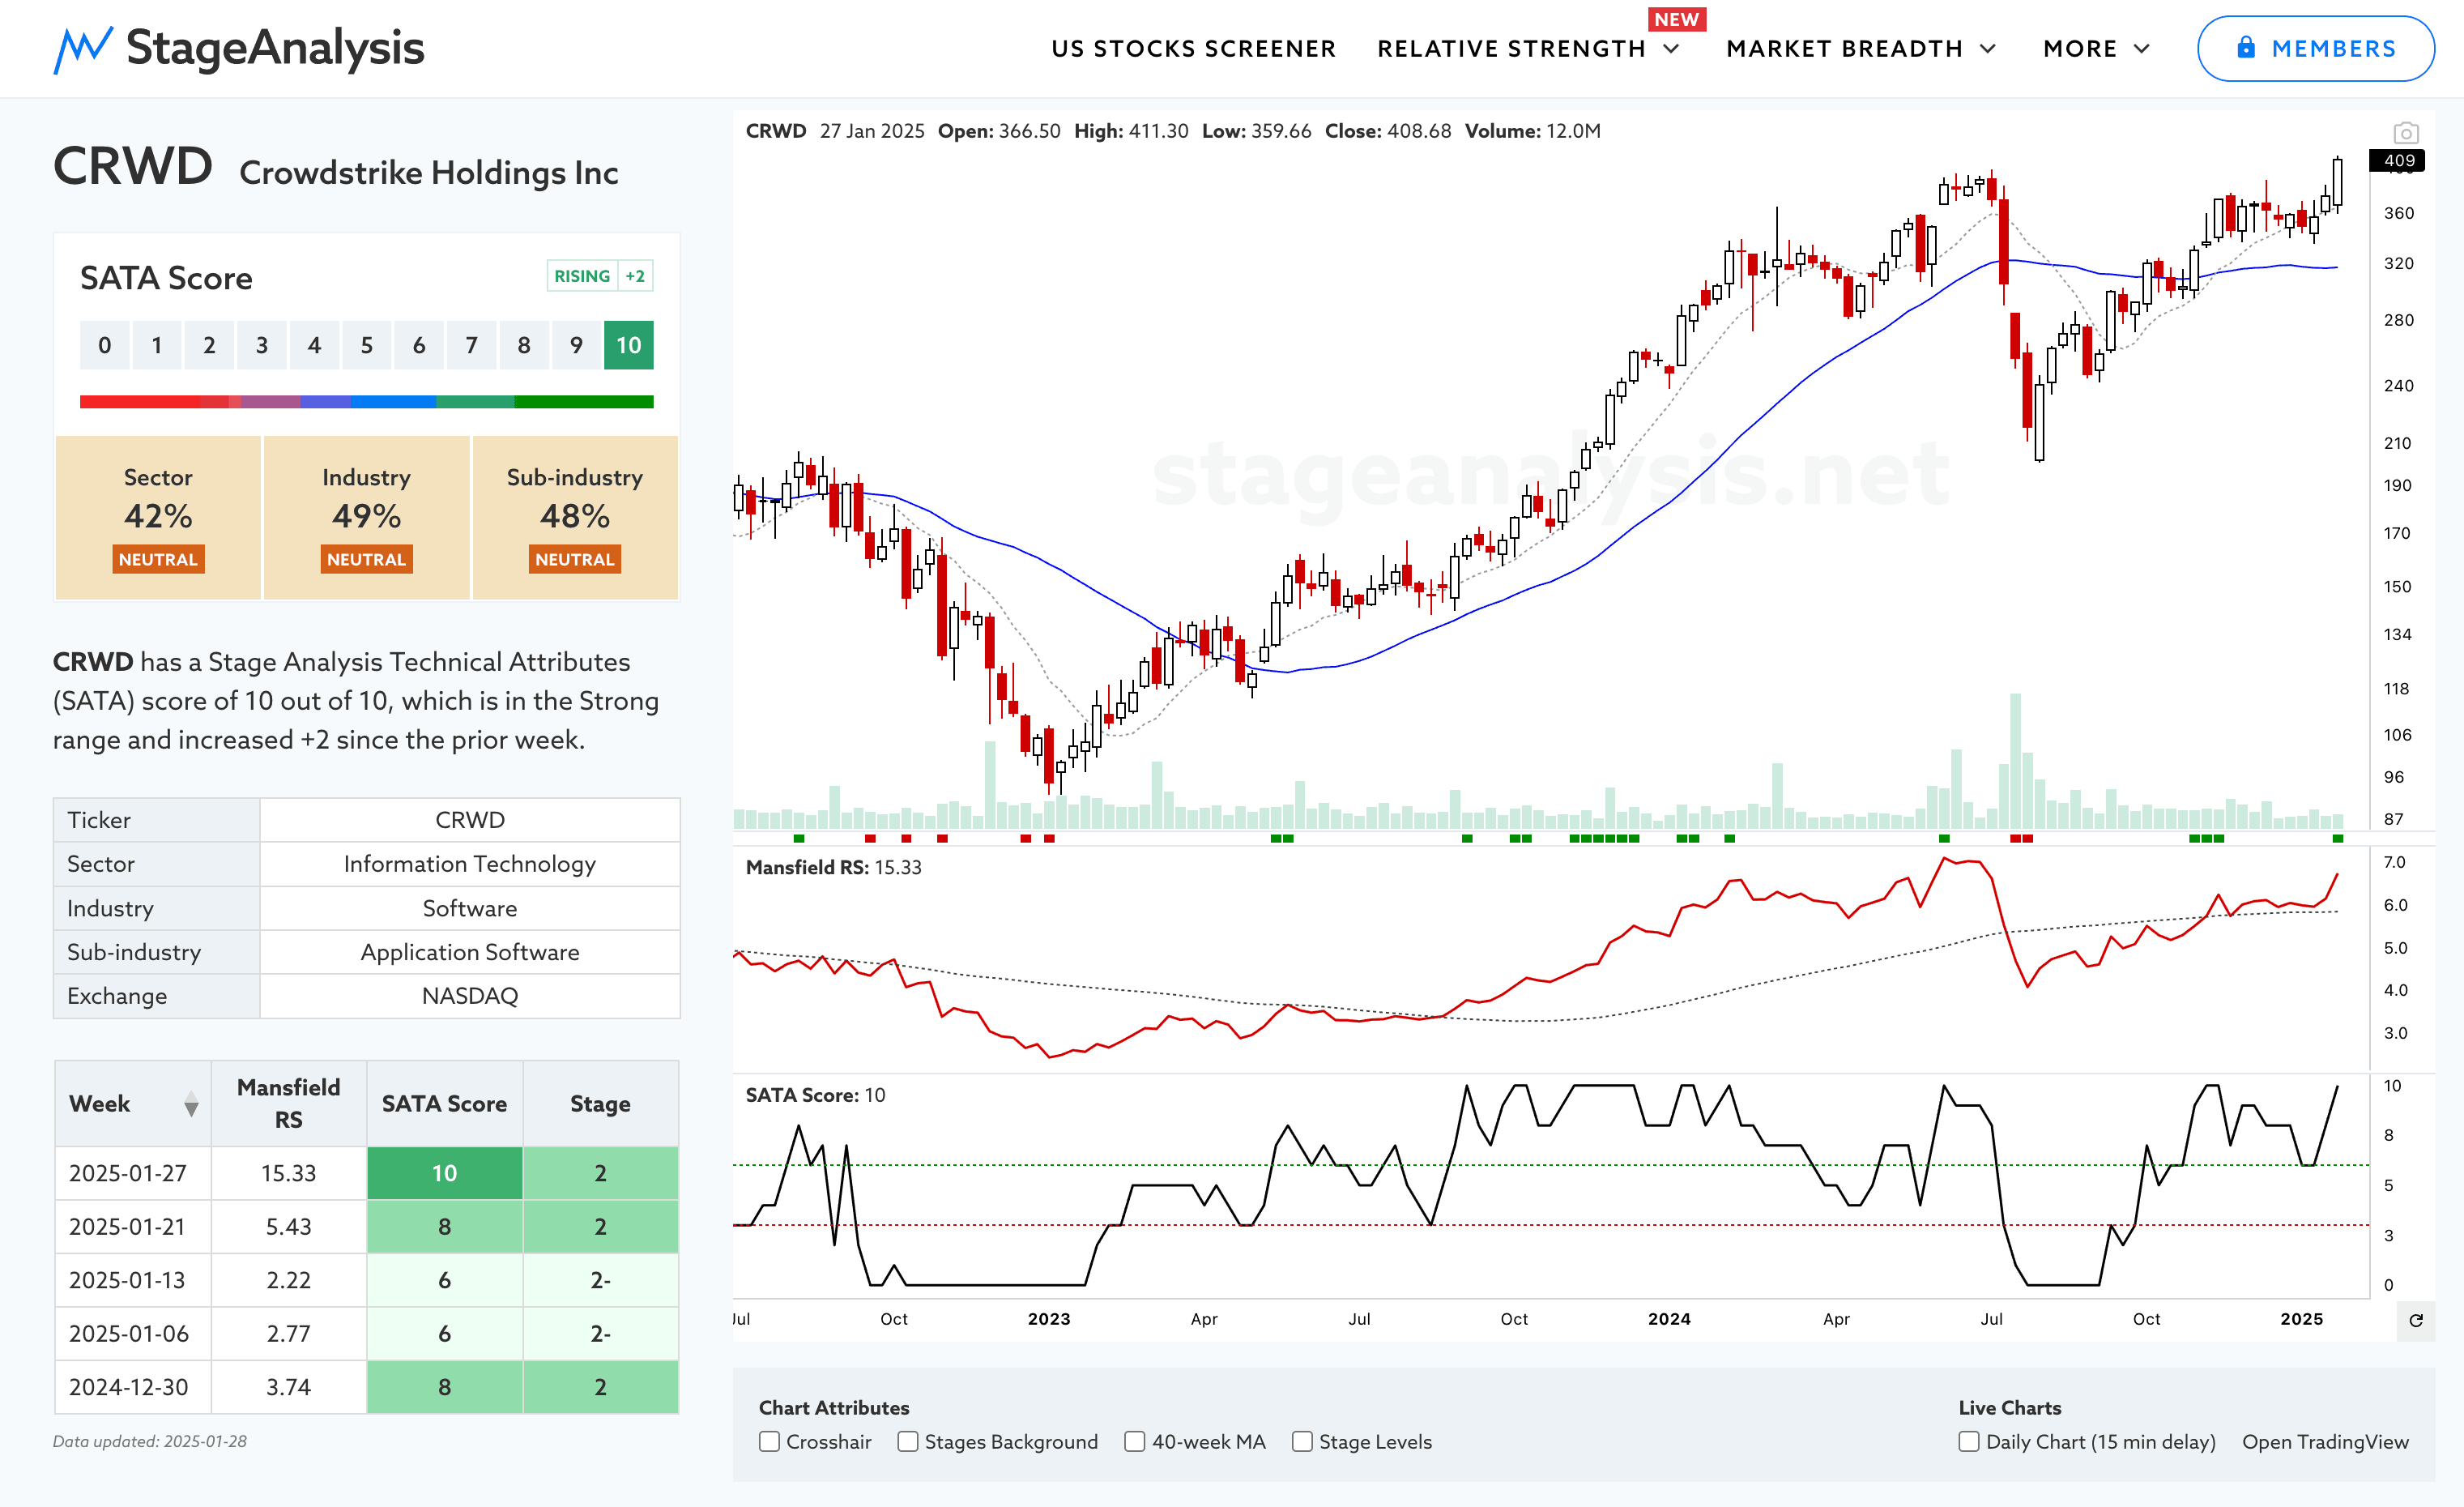The image size is (2464, 1507).
Task: Enable the Crosshair checkbox
Action: pyautogui.click(x=769, y=1441)
